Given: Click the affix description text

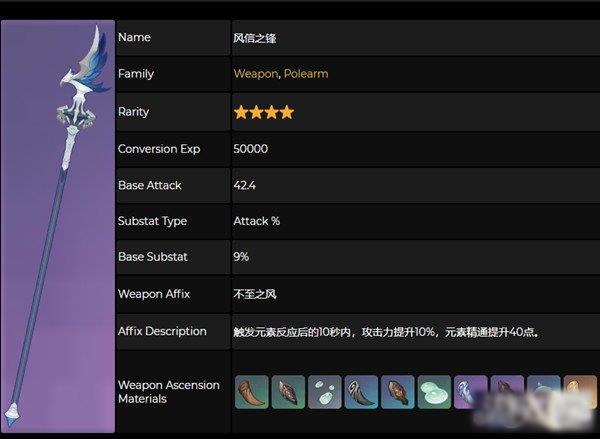Looking at the screenshot, I should click(386, 331).
